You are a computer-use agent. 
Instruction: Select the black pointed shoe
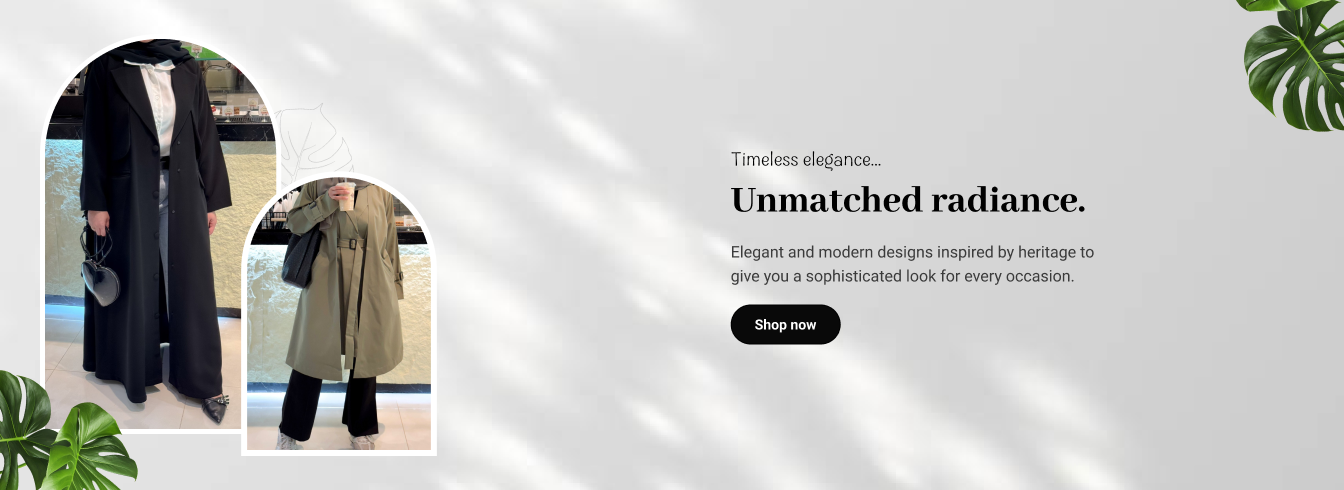click(x=215, y=408)
